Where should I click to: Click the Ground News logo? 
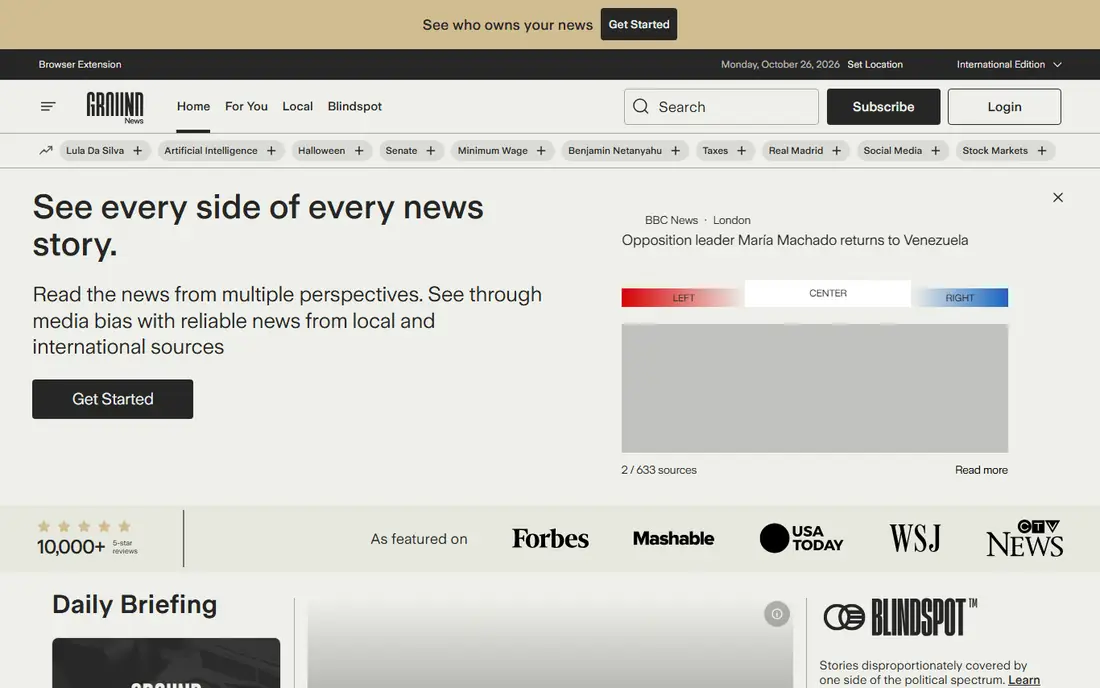click(x=115, y=107)
